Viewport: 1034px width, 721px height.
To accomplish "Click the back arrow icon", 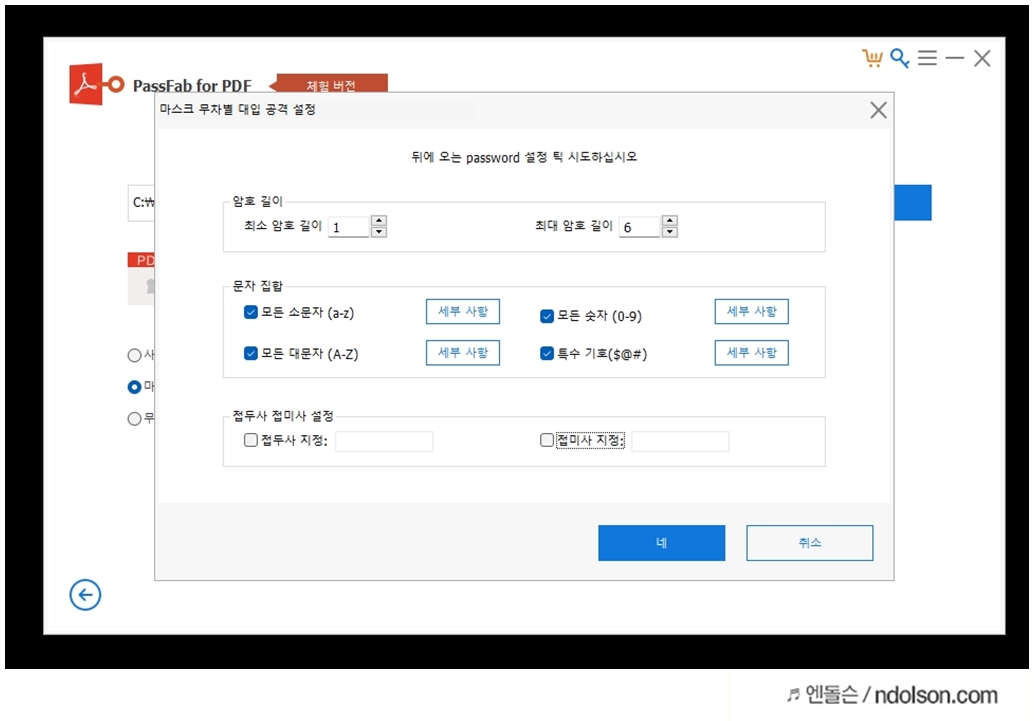I will click(x=85, y=595).
